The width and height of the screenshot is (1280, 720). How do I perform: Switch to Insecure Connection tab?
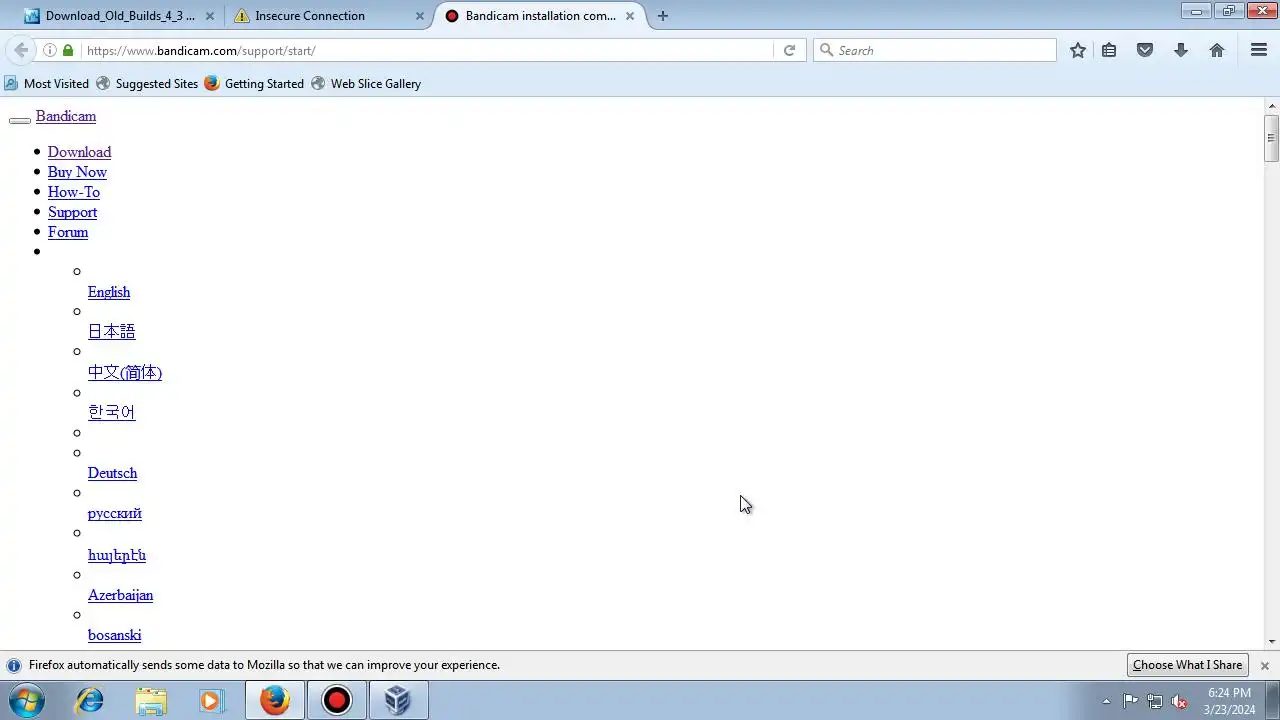pos(326,16)
